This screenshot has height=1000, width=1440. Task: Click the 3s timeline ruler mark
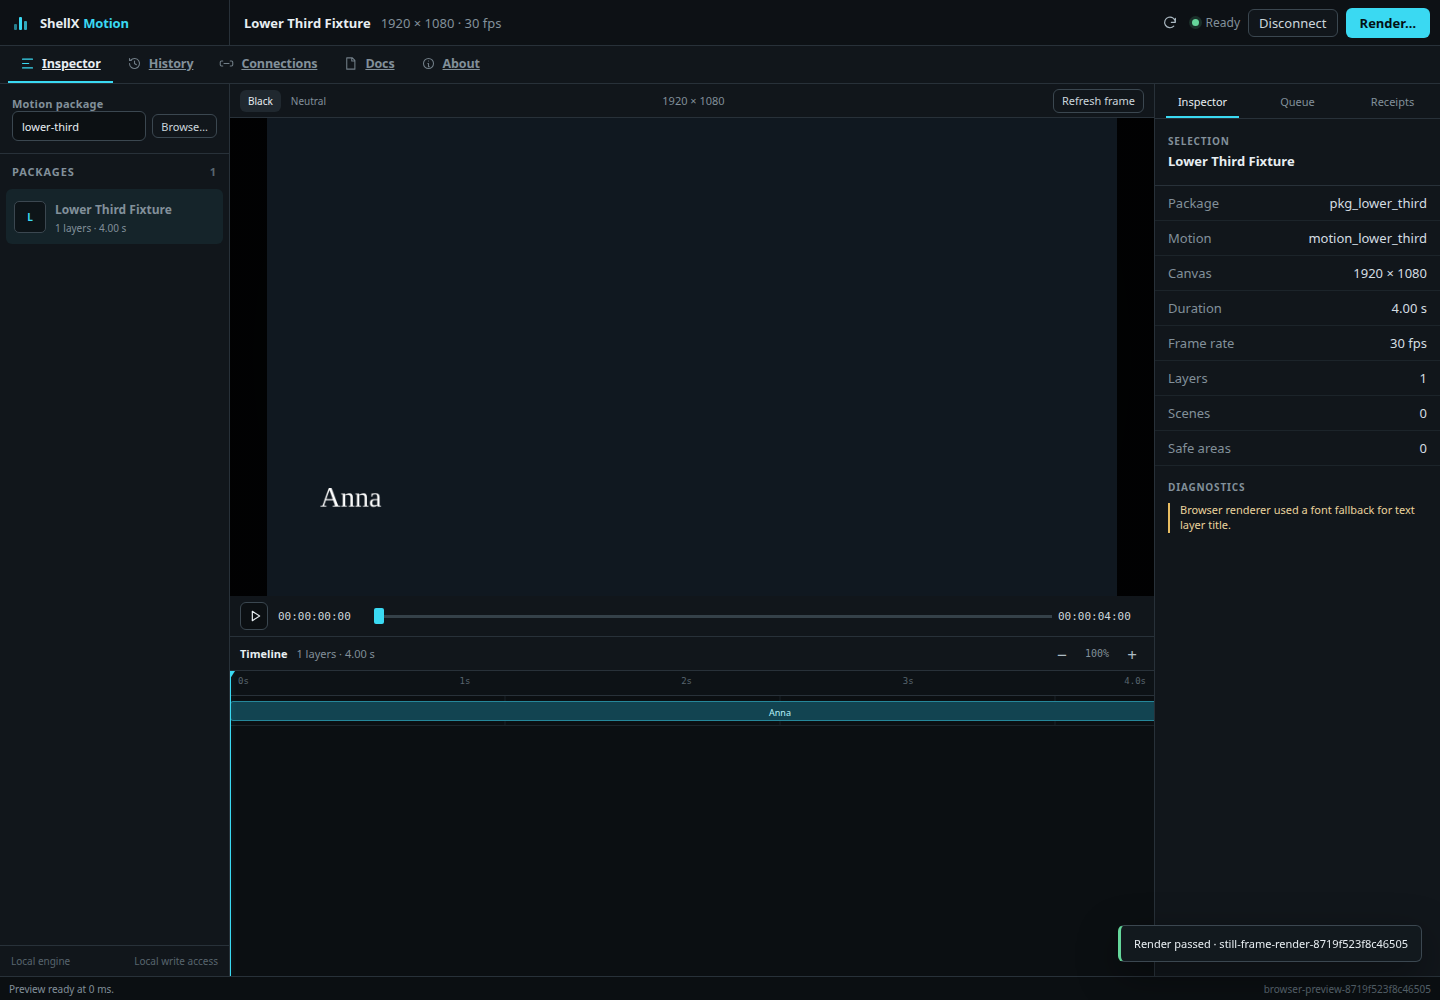tap(907, 681)
